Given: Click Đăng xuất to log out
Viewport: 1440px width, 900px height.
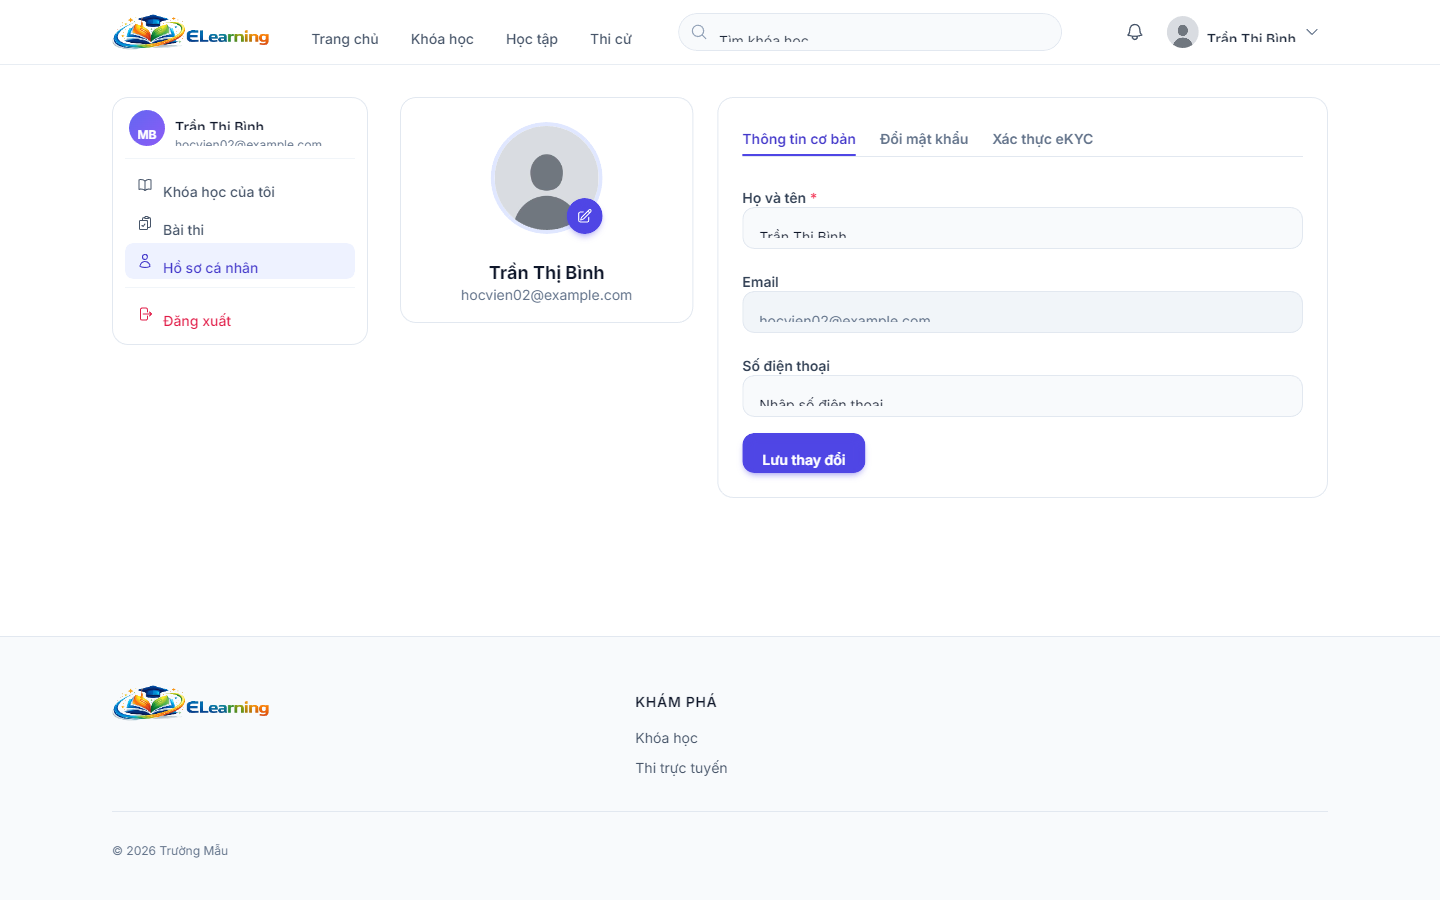Looking at the screenshot, I should tap(240, 315).
